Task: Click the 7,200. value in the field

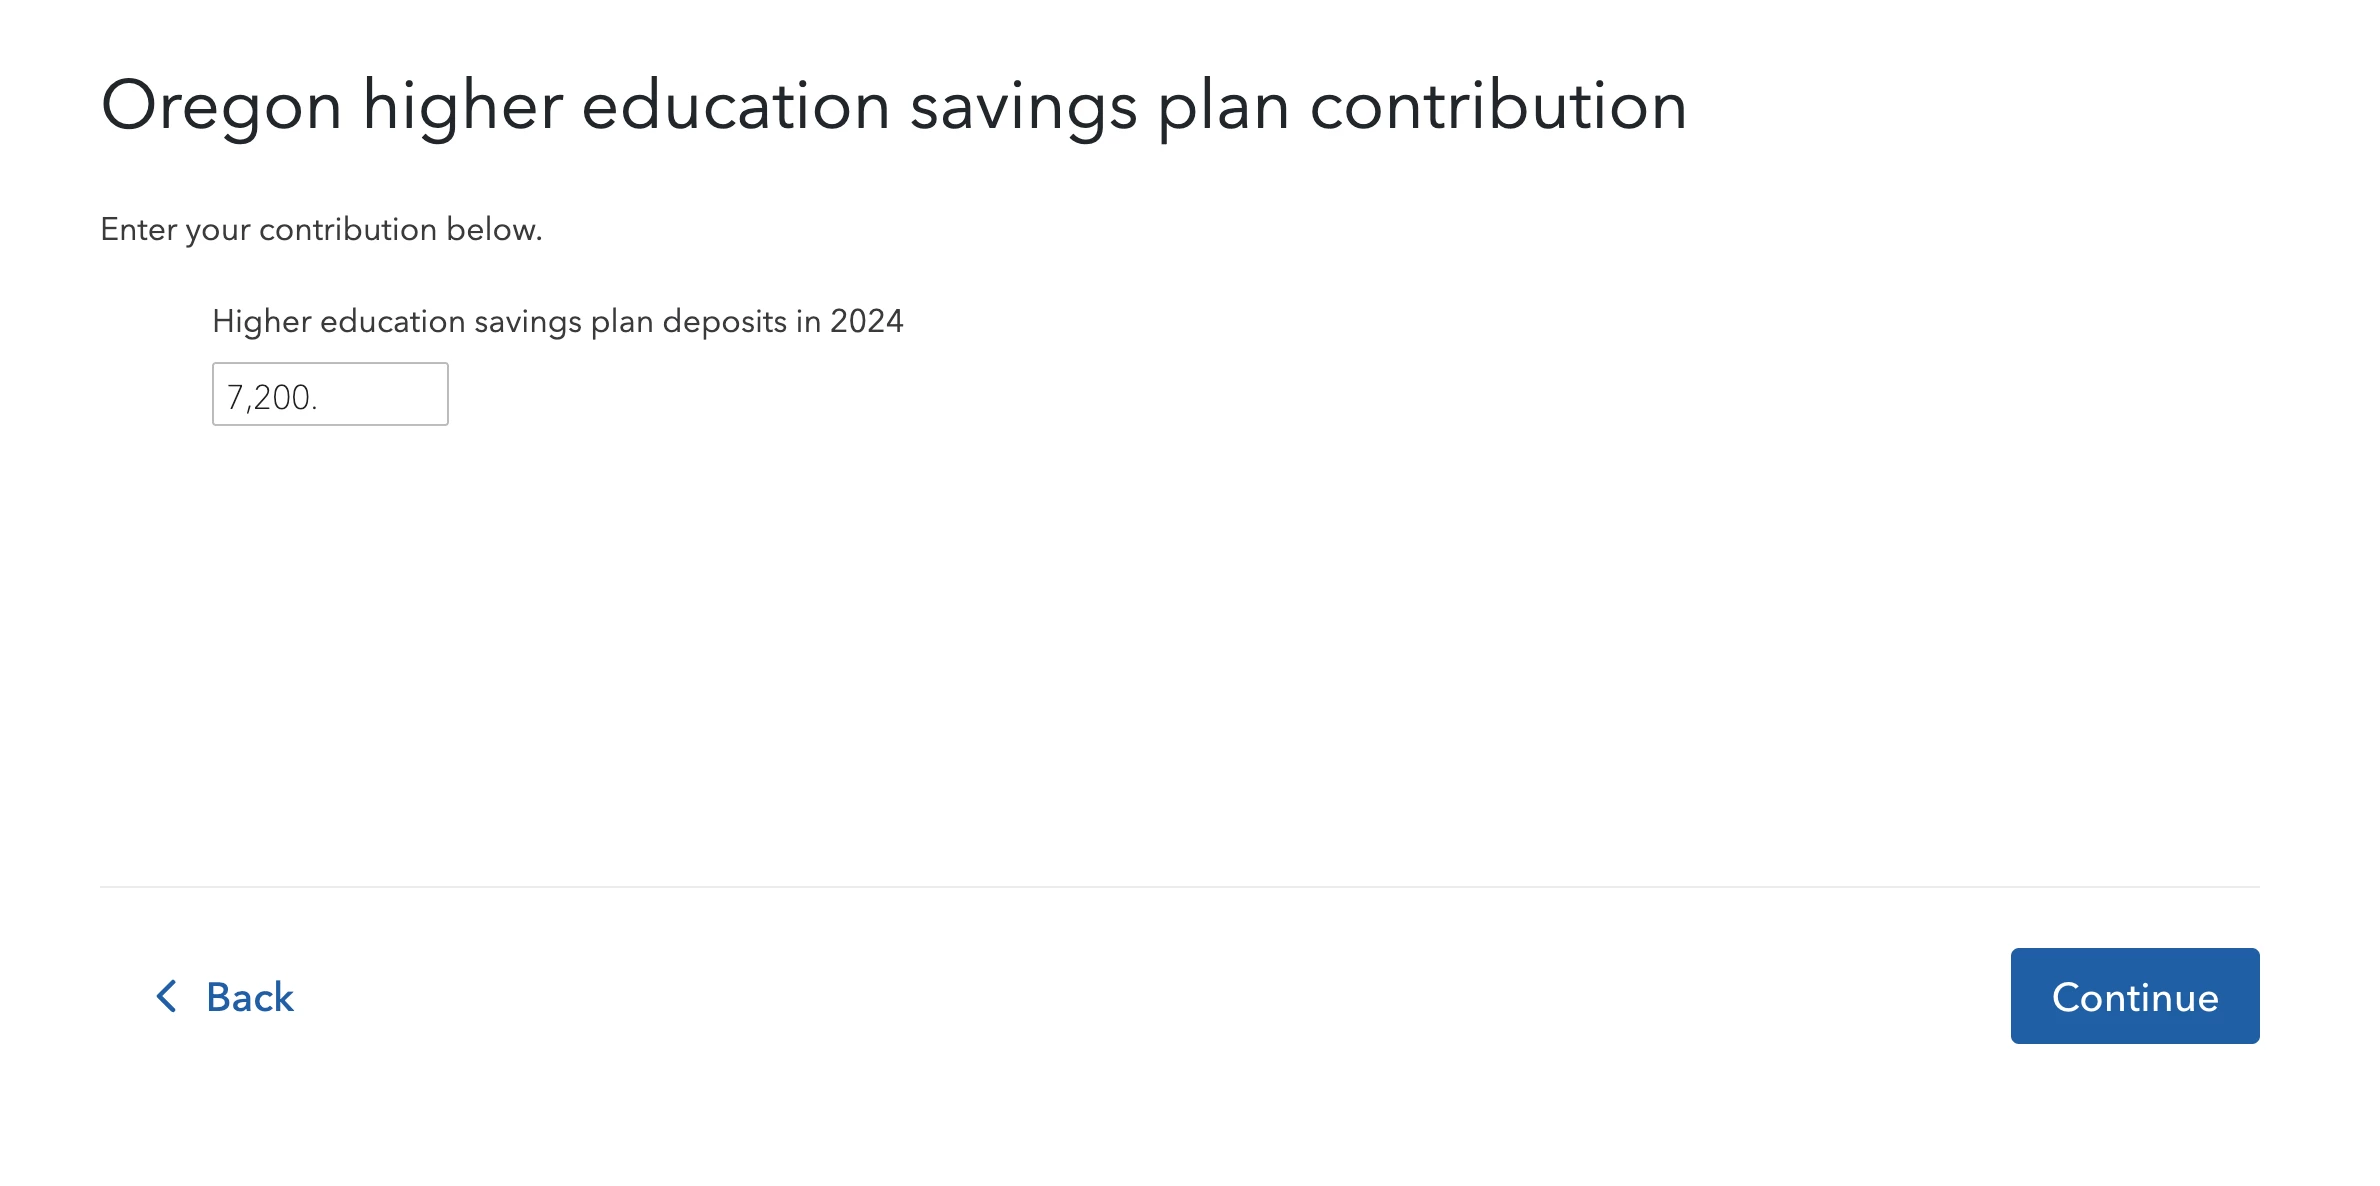Action: [x=272, y=397]
